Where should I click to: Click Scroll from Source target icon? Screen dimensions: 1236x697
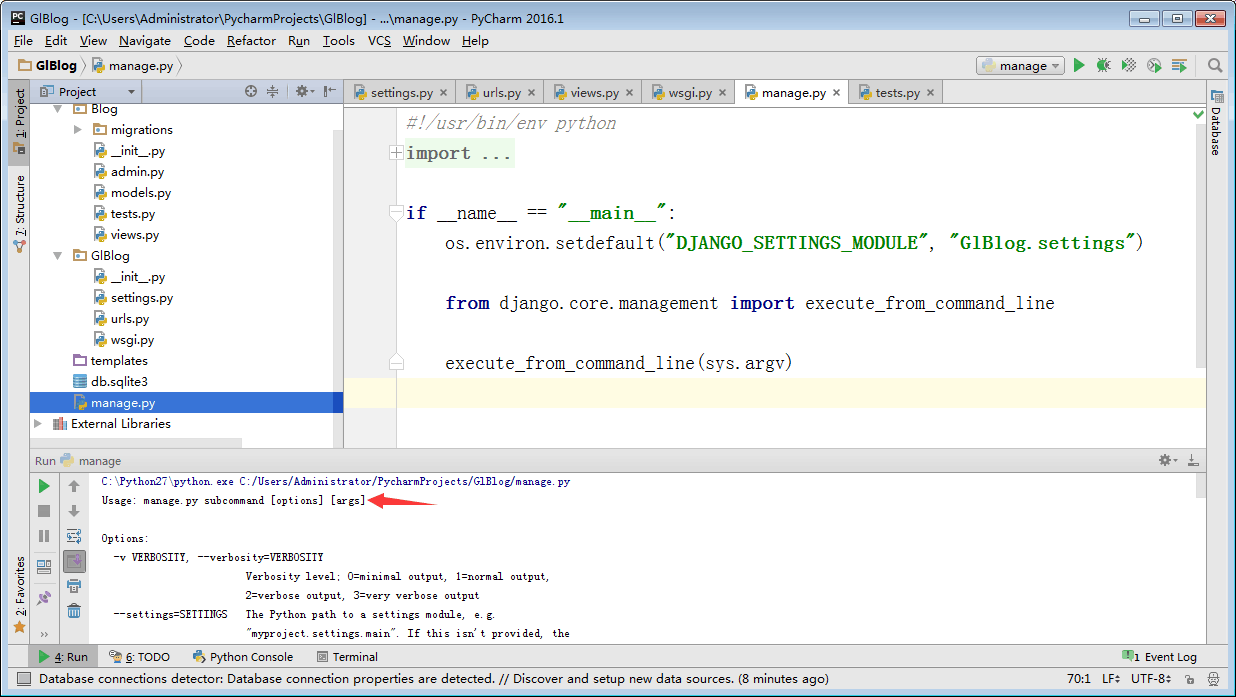pos(251,91)
